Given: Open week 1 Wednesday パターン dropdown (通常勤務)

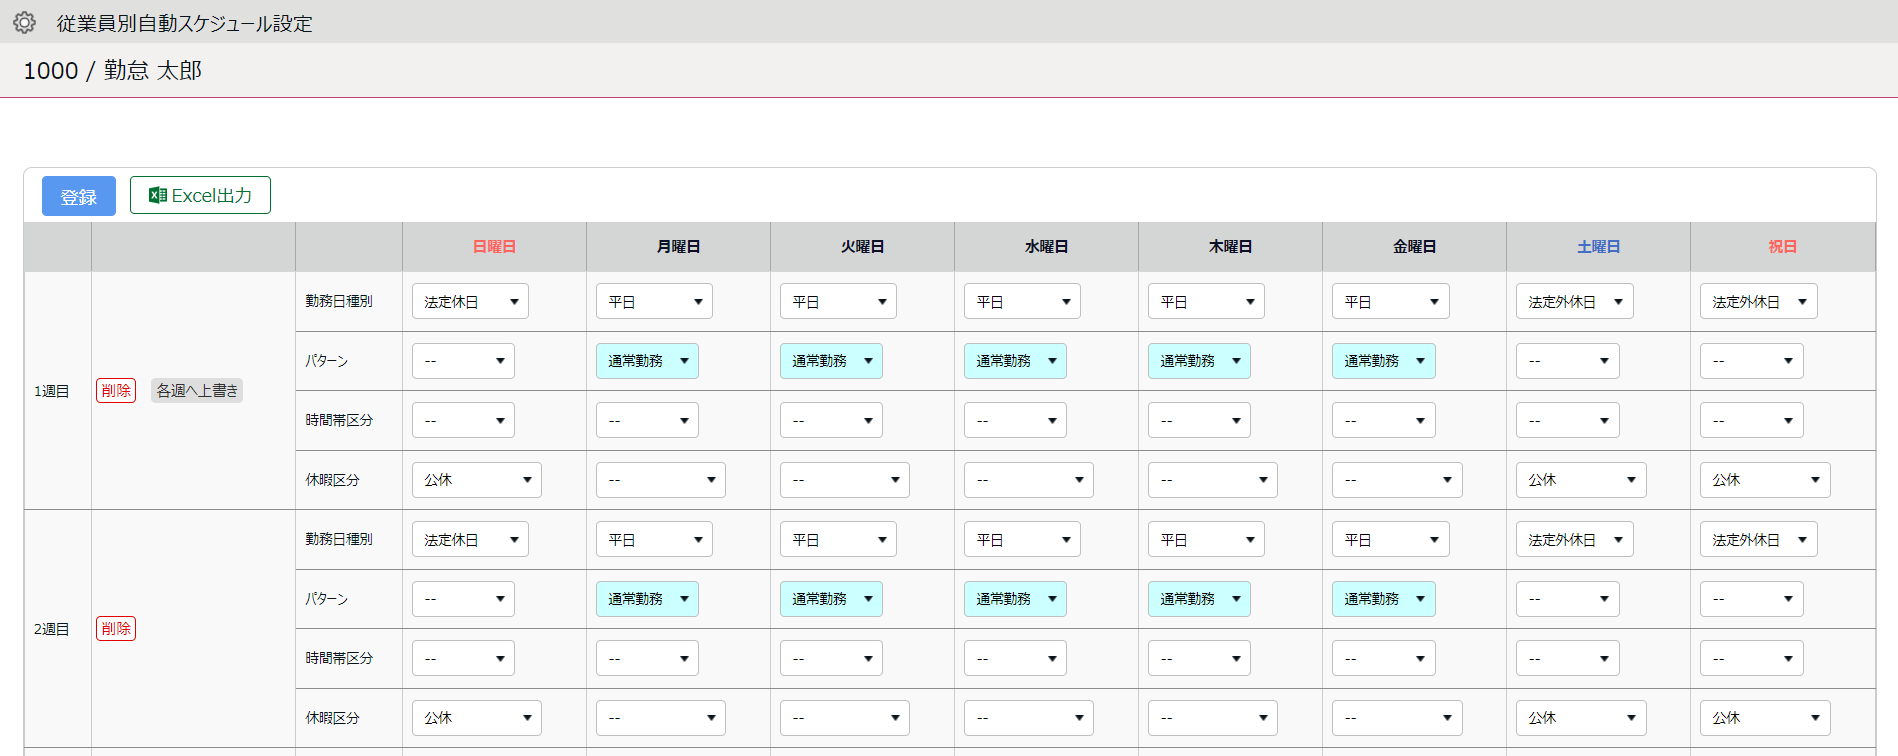Looking at the screenshot, I should pos(1015,361).
